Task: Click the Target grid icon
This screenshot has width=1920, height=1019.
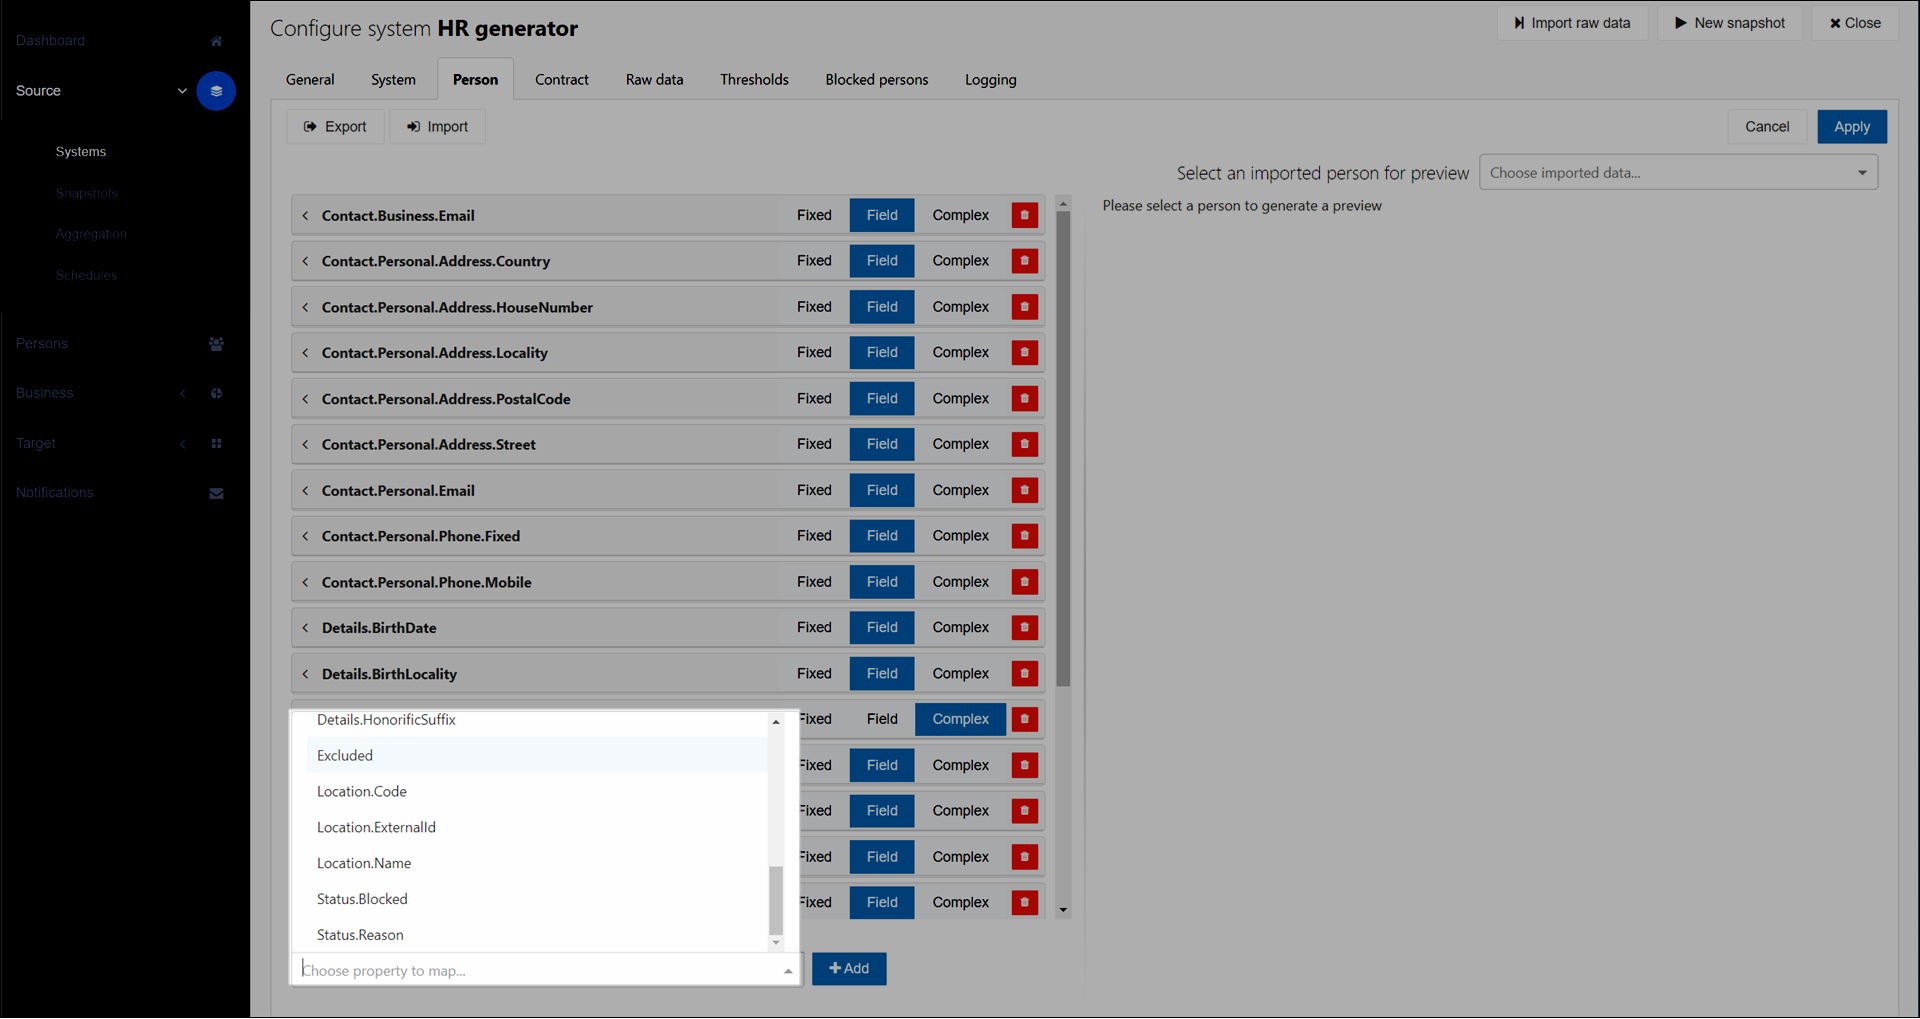Action: pos(216,443)
